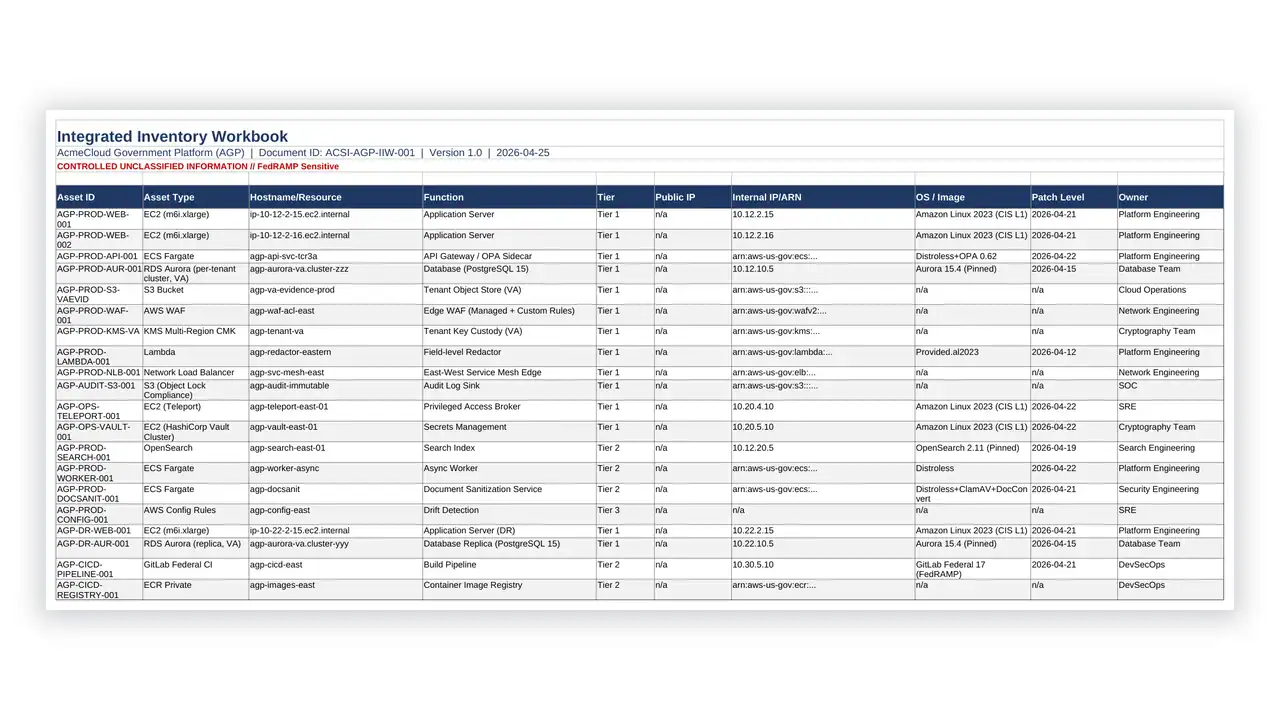1280x720 pixels.
Task: Click the GitLab Federal 17 (FedRAMP) cell
Action: [973, 569]
